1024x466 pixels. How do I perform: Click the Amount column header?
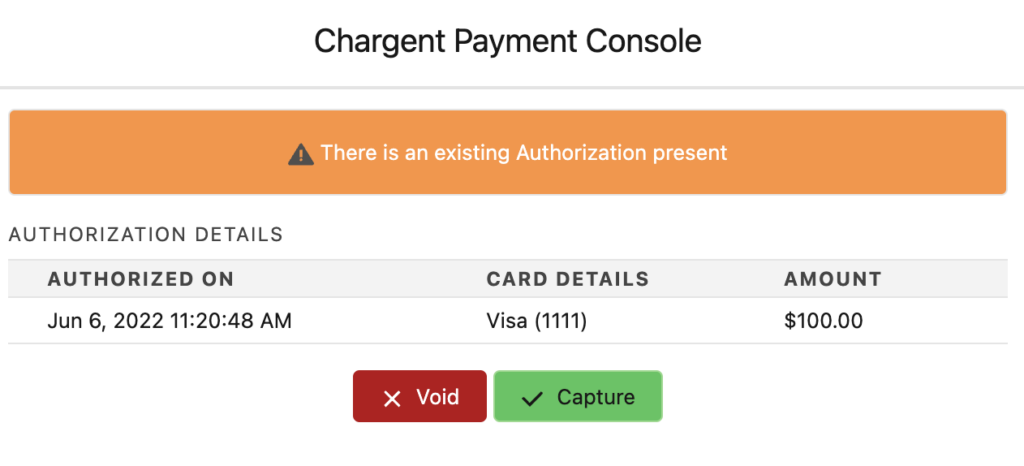coord(832,279)
